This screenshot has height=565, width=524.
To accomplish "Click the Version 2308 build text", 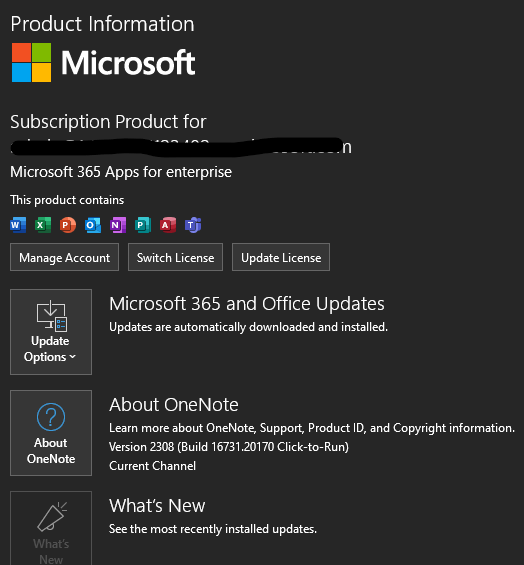I will (x=229, y=447).
